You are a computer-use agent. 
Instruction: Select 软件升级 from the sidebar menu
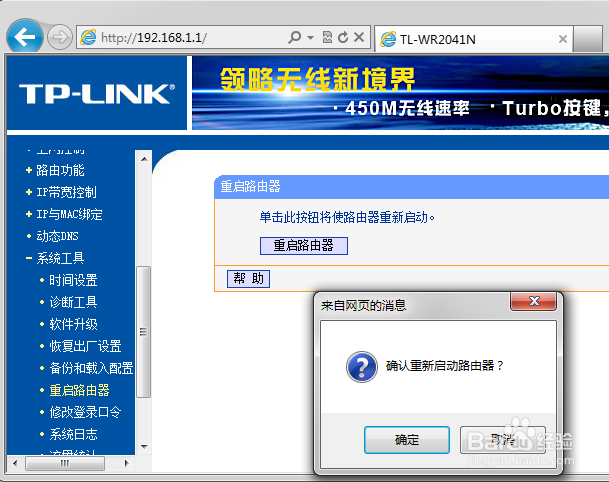(73, 324)
